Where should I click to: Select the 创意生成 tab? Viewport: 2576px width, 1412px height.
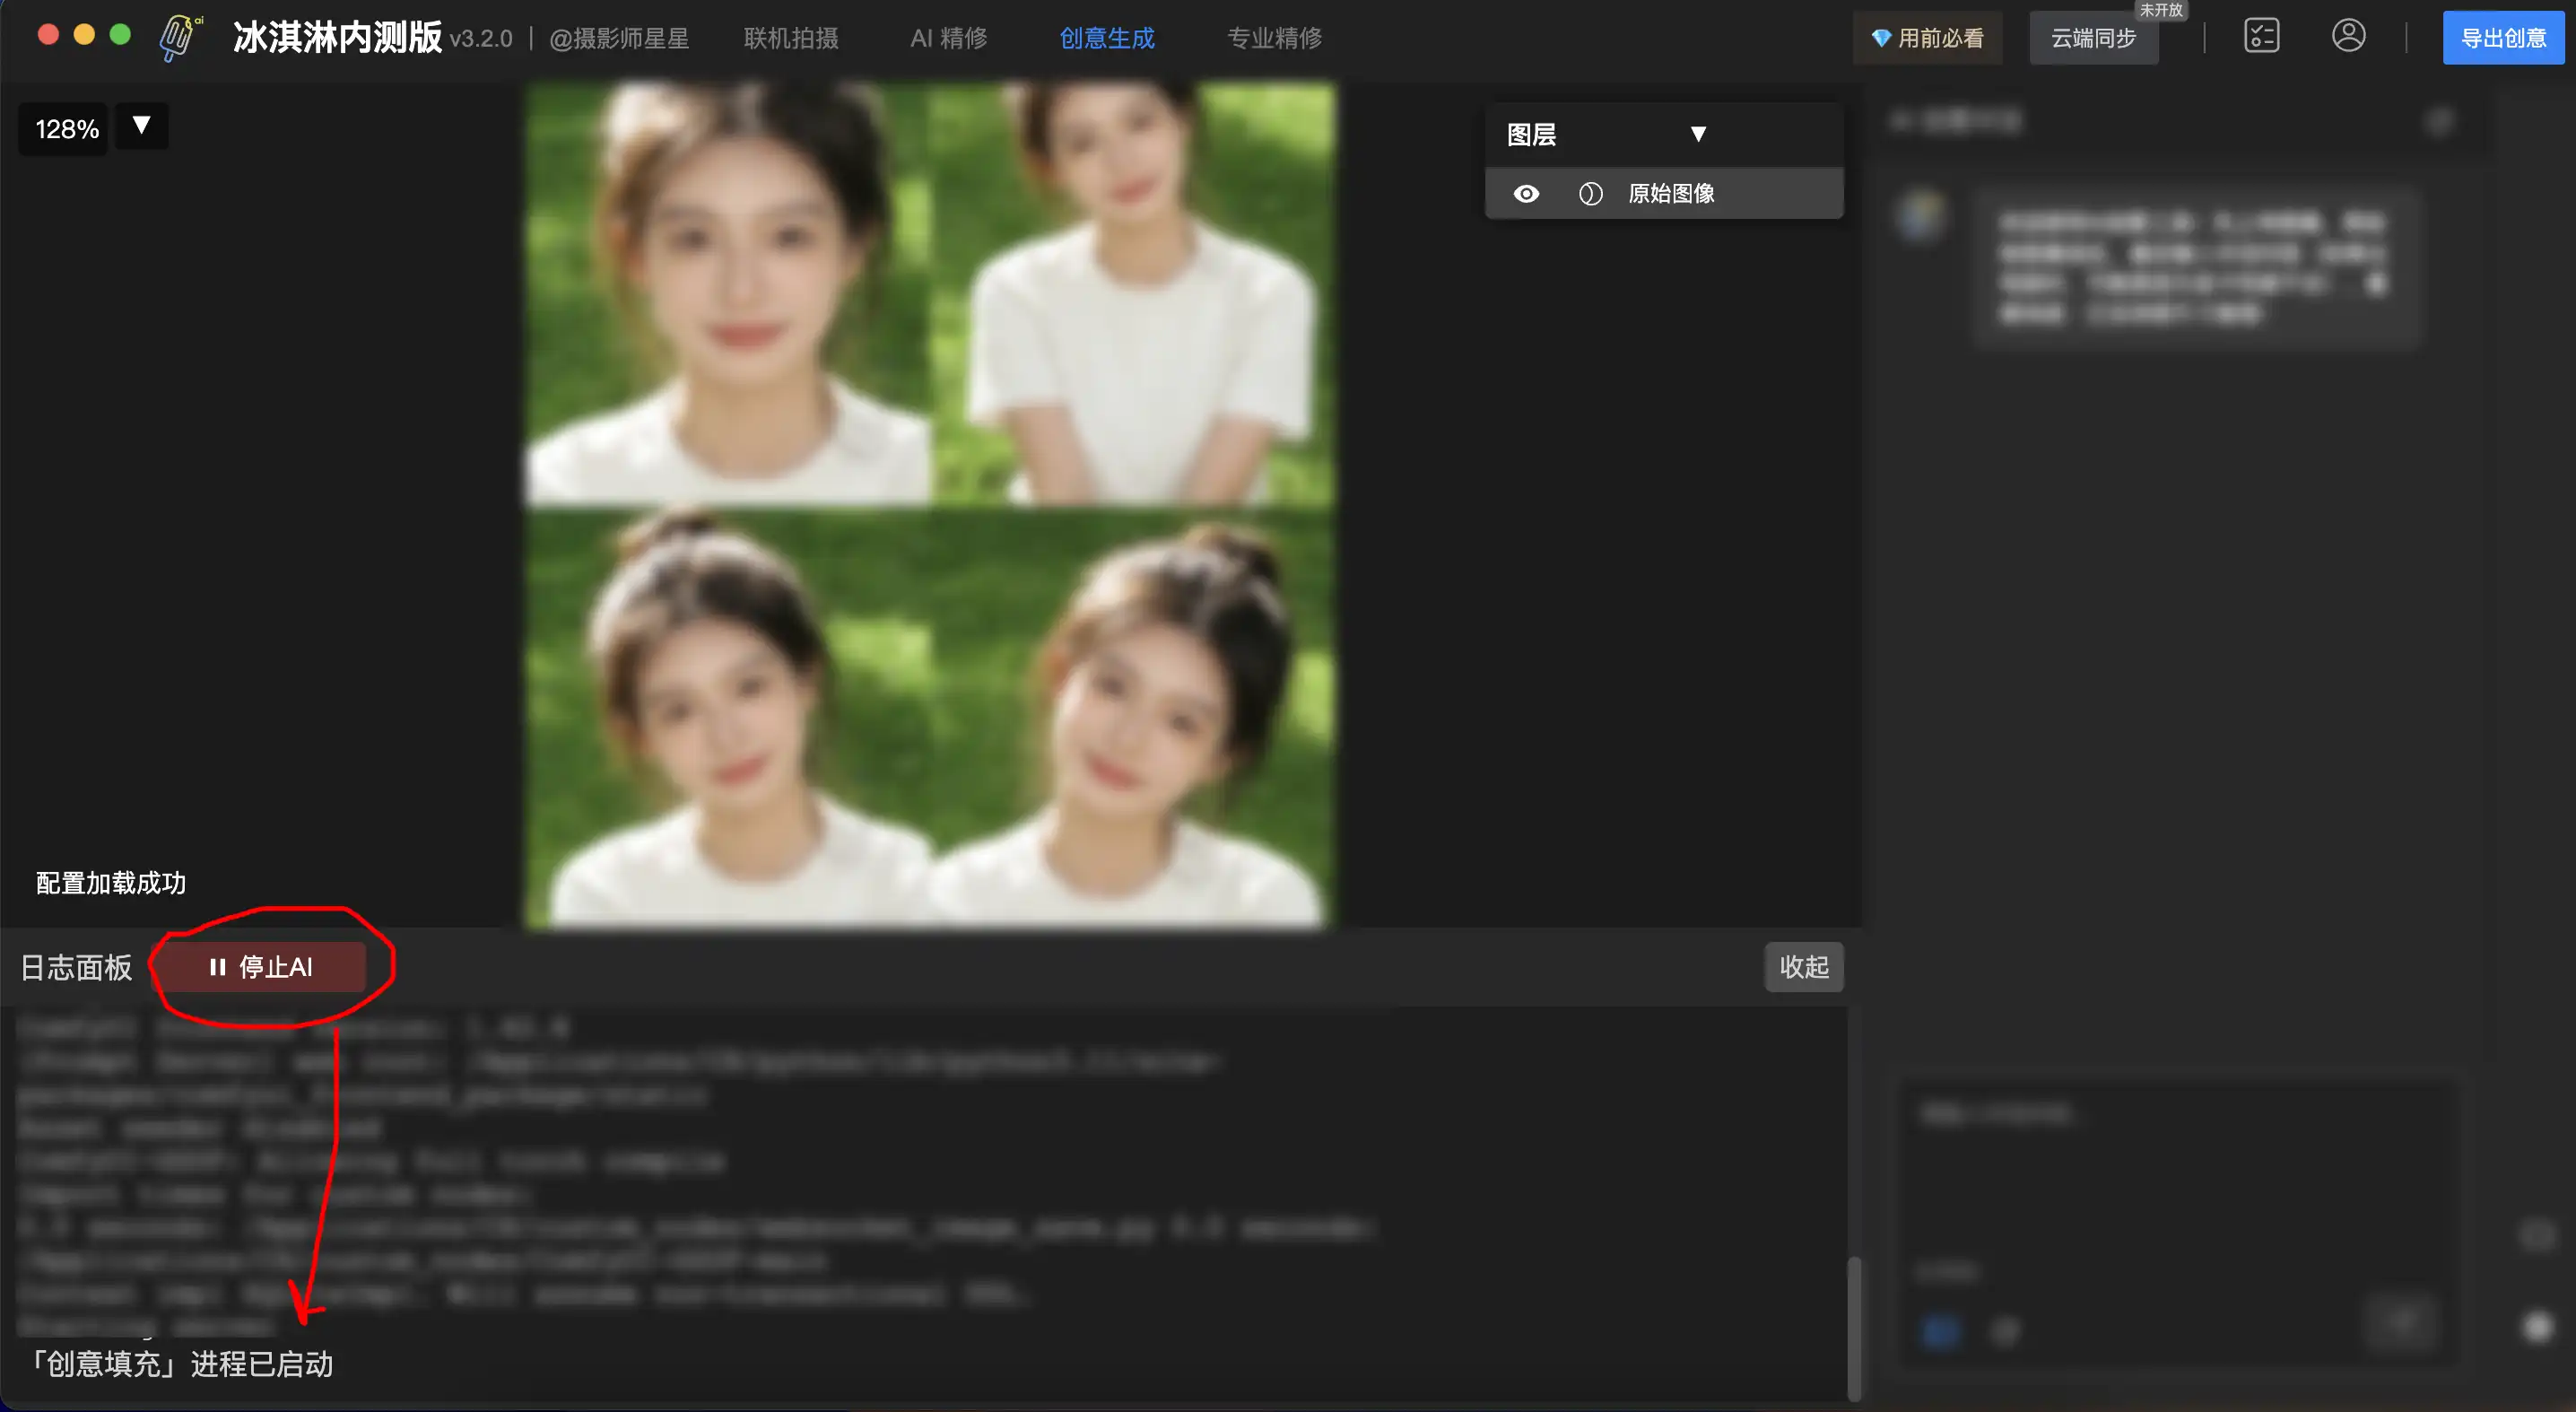click(1107, 38)
